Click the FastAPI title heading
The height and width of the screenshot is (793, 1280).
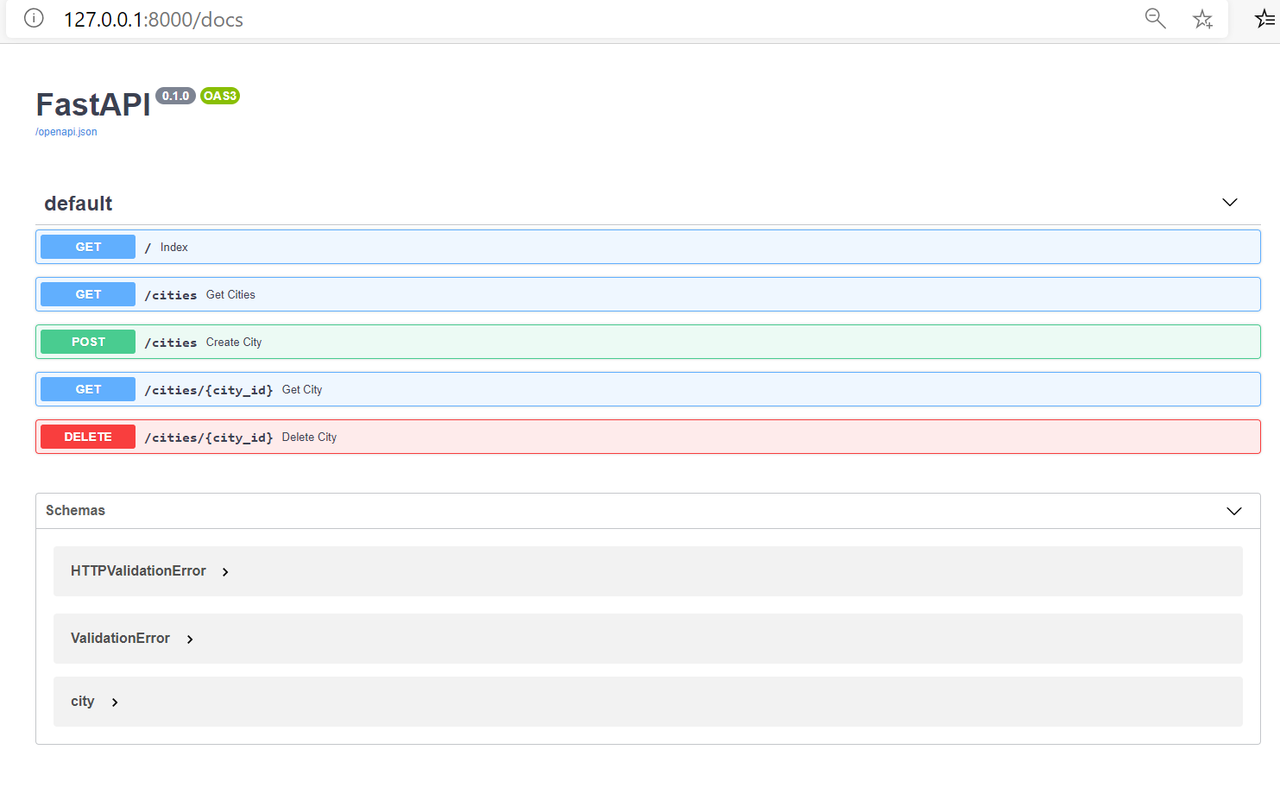click(x=93, y=104)
